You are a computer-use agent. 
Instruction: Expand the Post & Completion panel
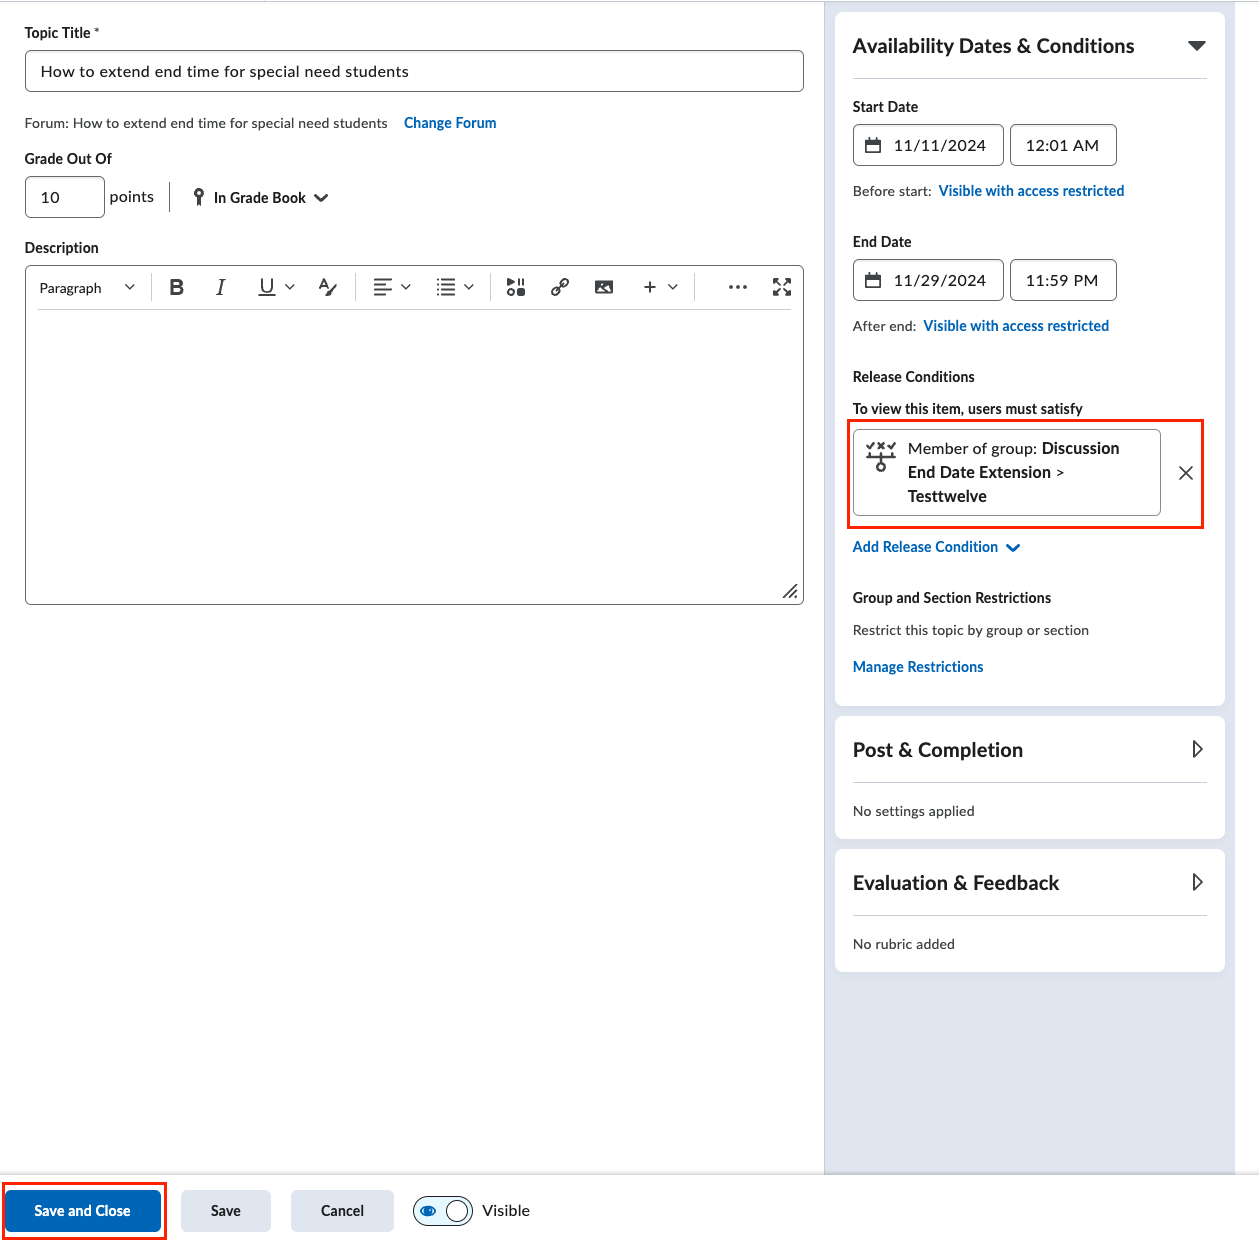point(1197,749)
